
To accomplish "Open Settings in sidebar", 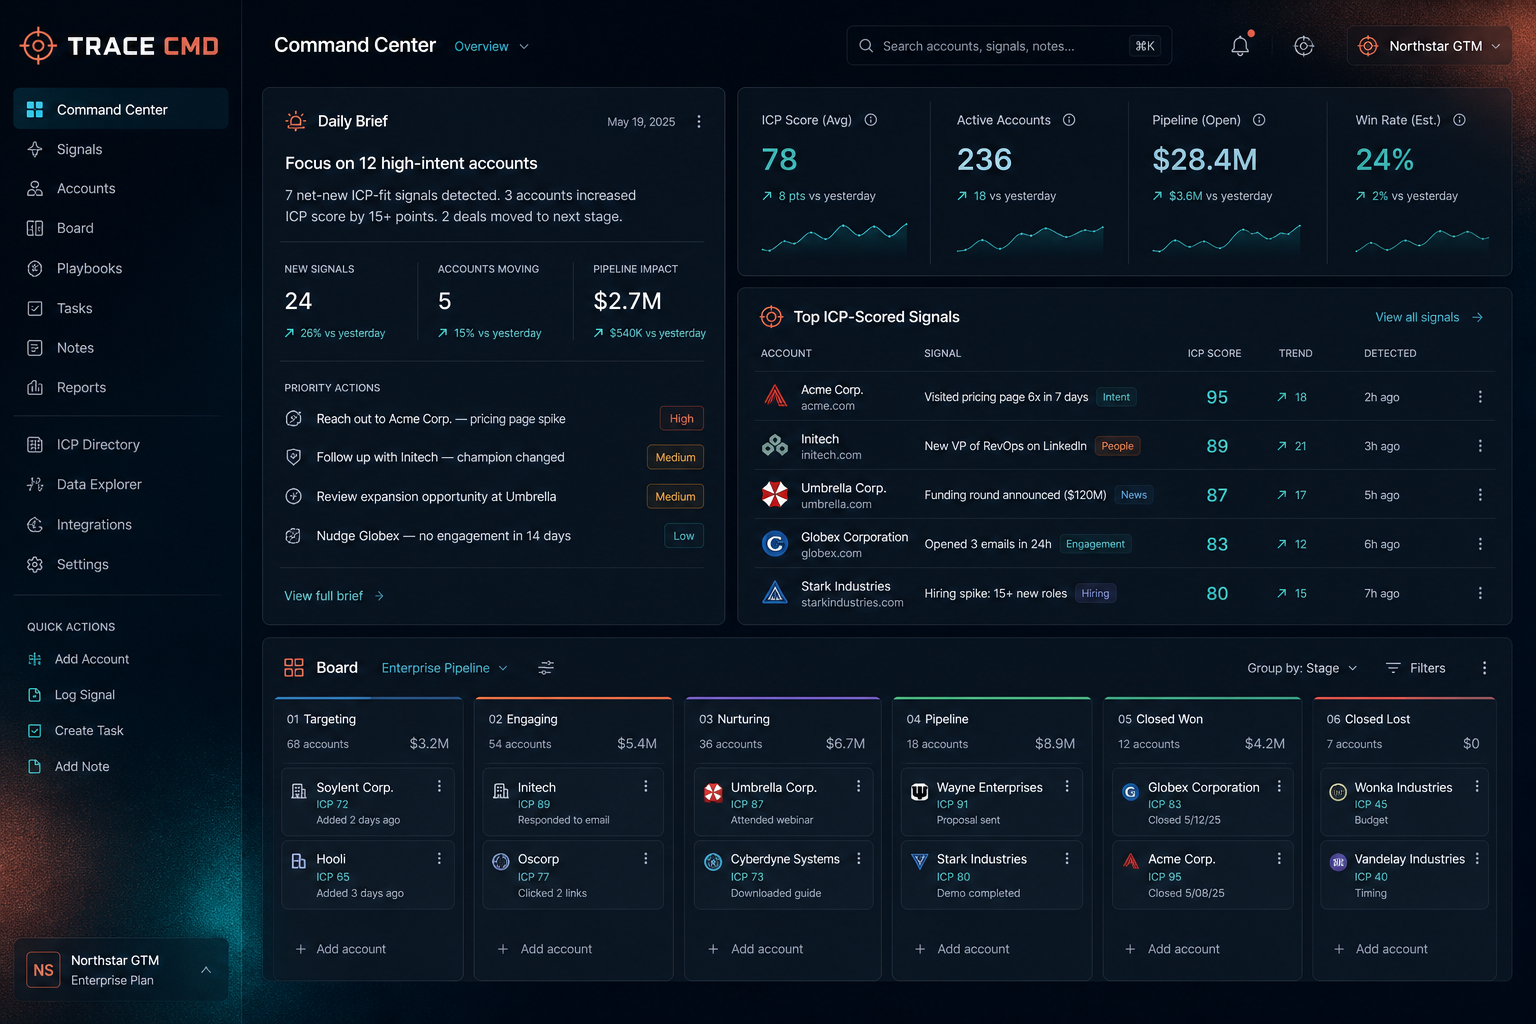I will pos(121,564).
